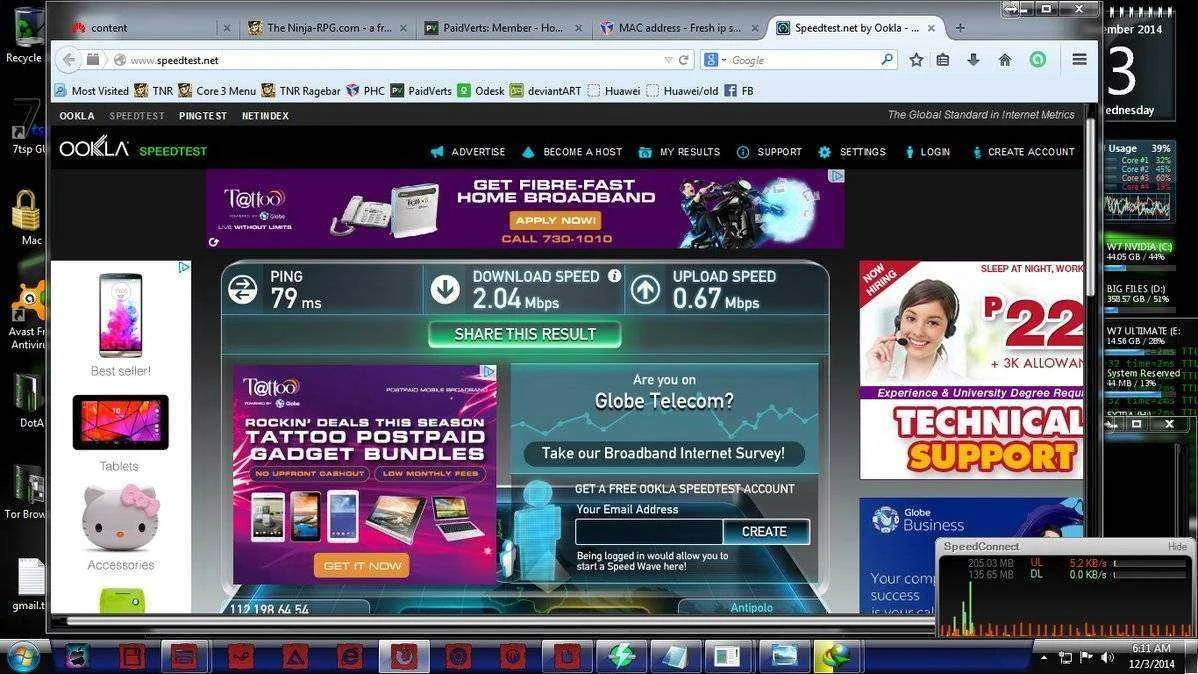1198x674 pixels.
Task: Open Tor Browser desktop shortcut
Action: pos(26,491)
